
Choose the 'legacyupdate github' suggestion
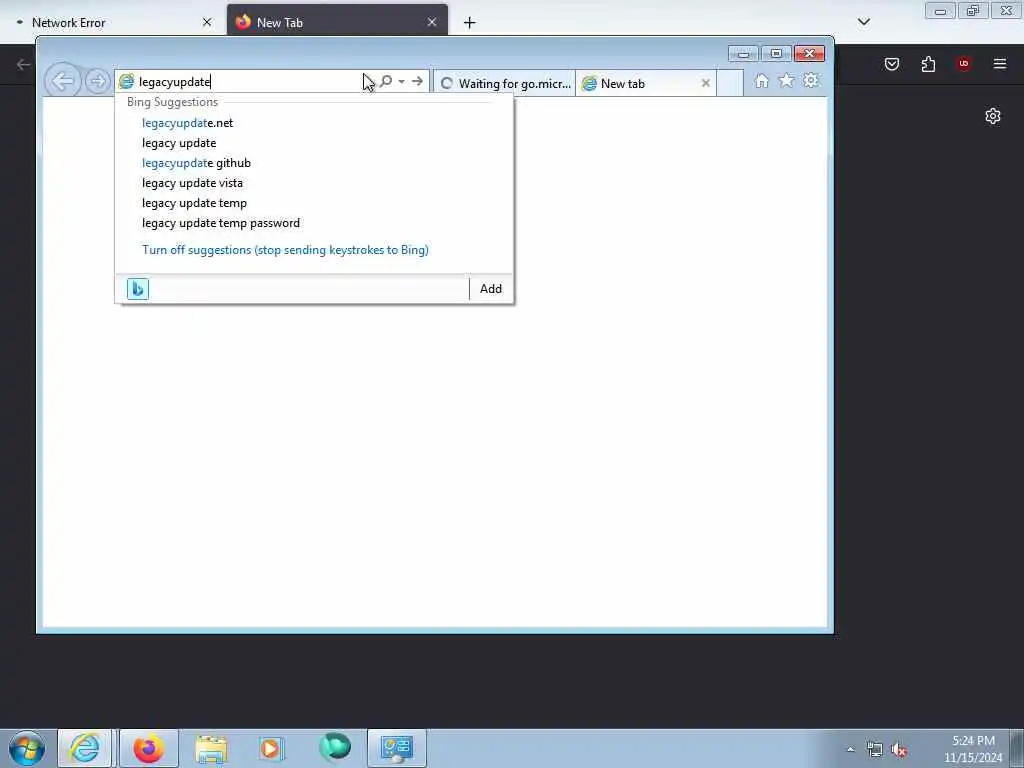[196, 163]
